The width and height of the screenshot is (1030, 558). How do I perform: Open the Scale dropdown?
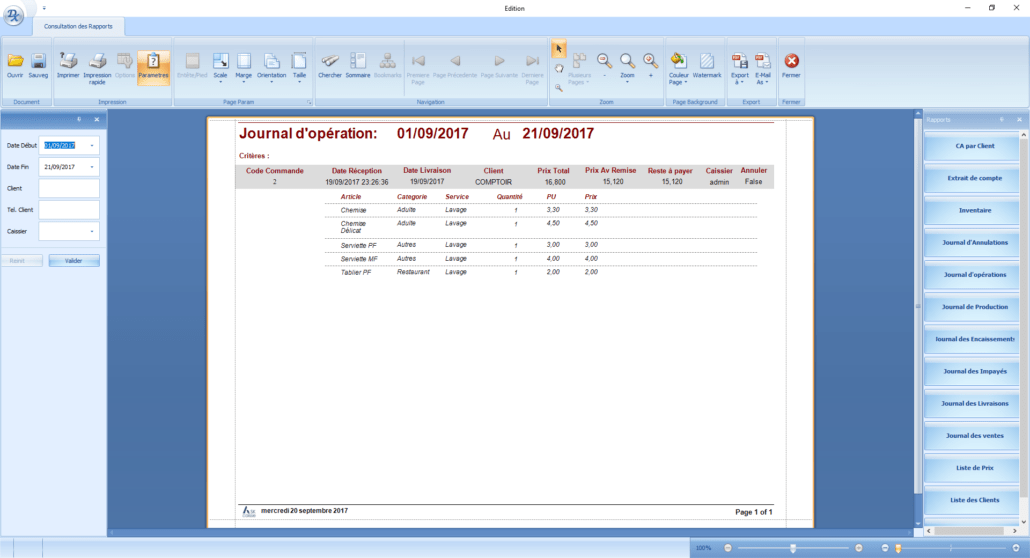pos(220,68)
